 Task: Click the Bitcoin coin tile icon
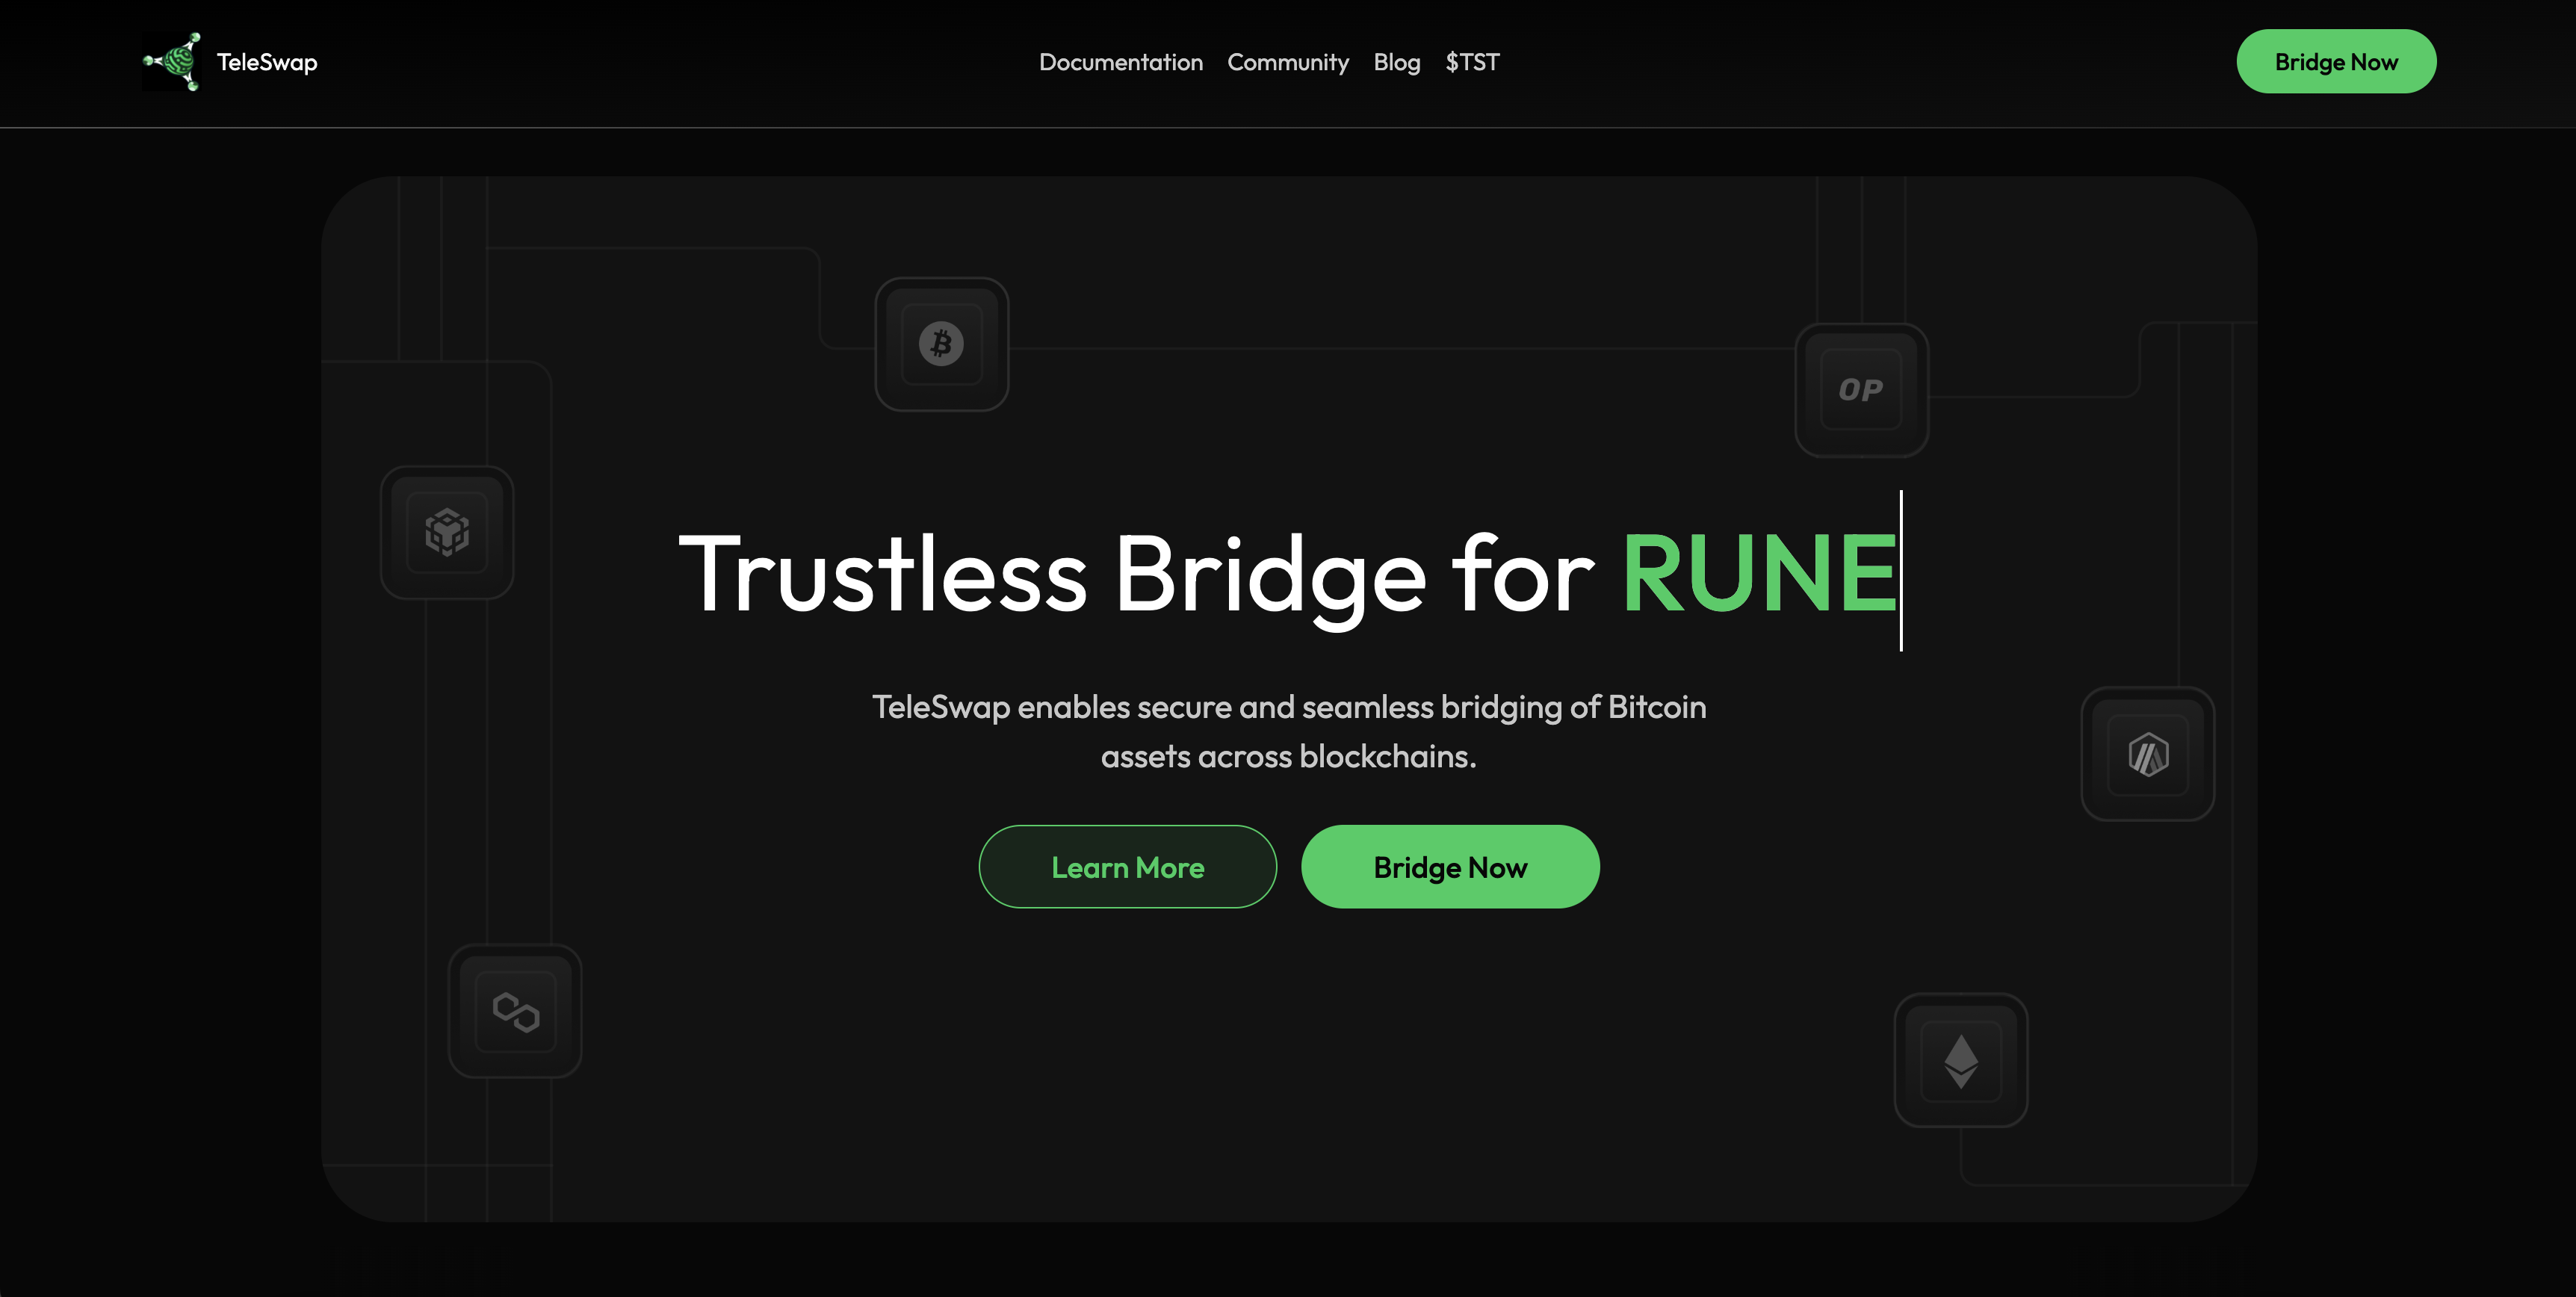click(941, 344)
